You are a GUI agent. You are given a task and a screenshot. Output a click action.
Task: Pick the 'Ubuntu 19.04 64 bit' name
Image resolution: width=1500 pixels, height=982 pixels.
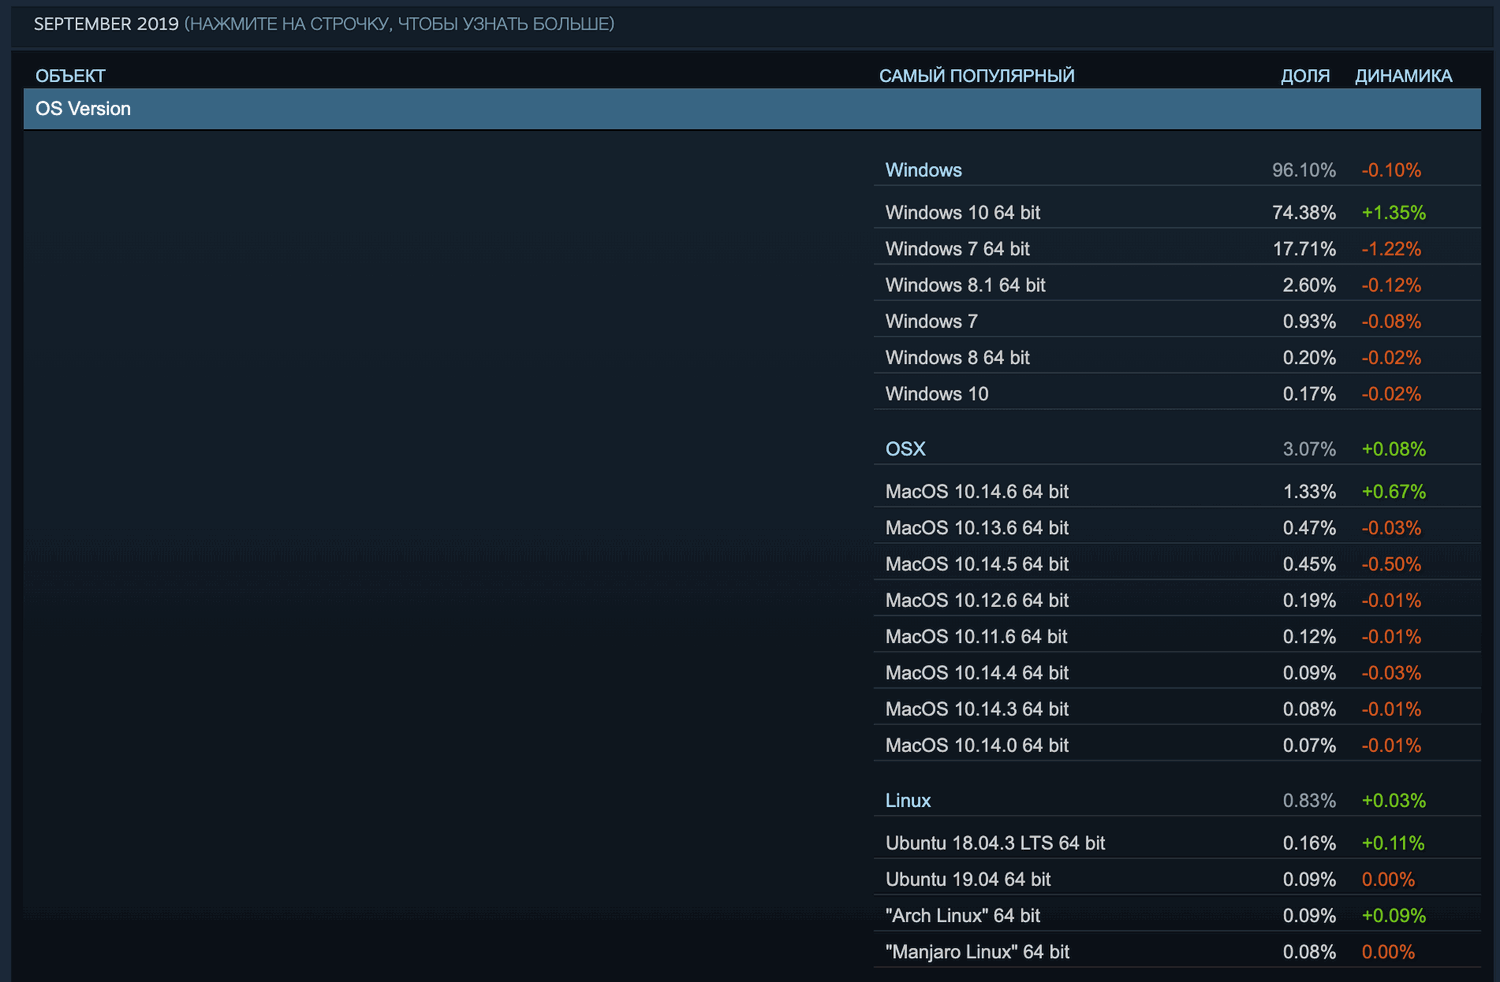pyautogui.click(x=968, y=879)
